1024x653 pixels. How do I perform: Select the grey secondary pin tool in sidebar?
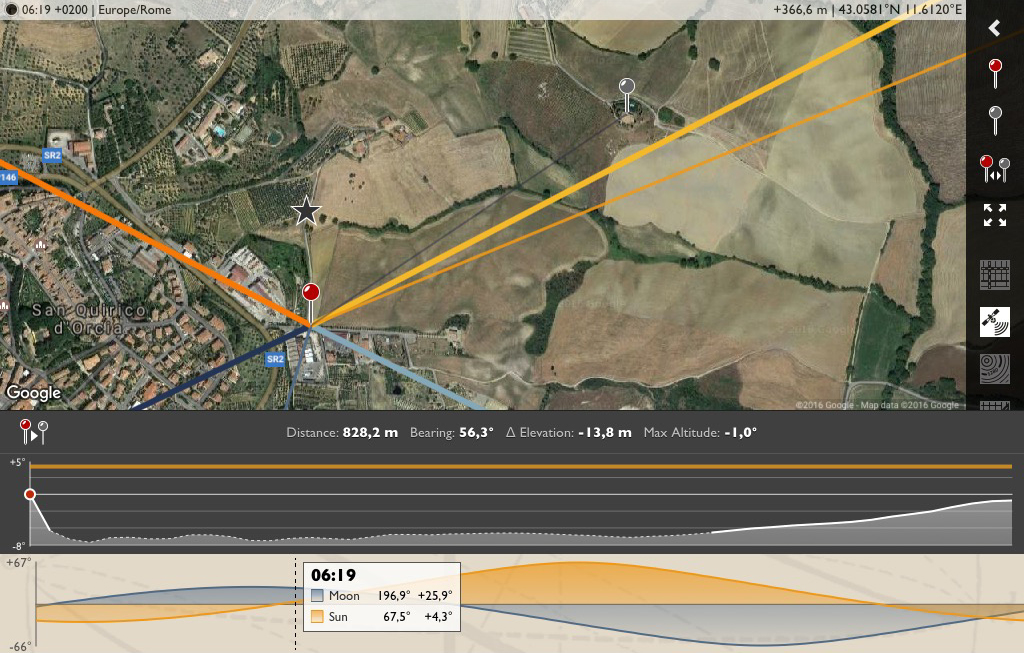pos(995,121)
